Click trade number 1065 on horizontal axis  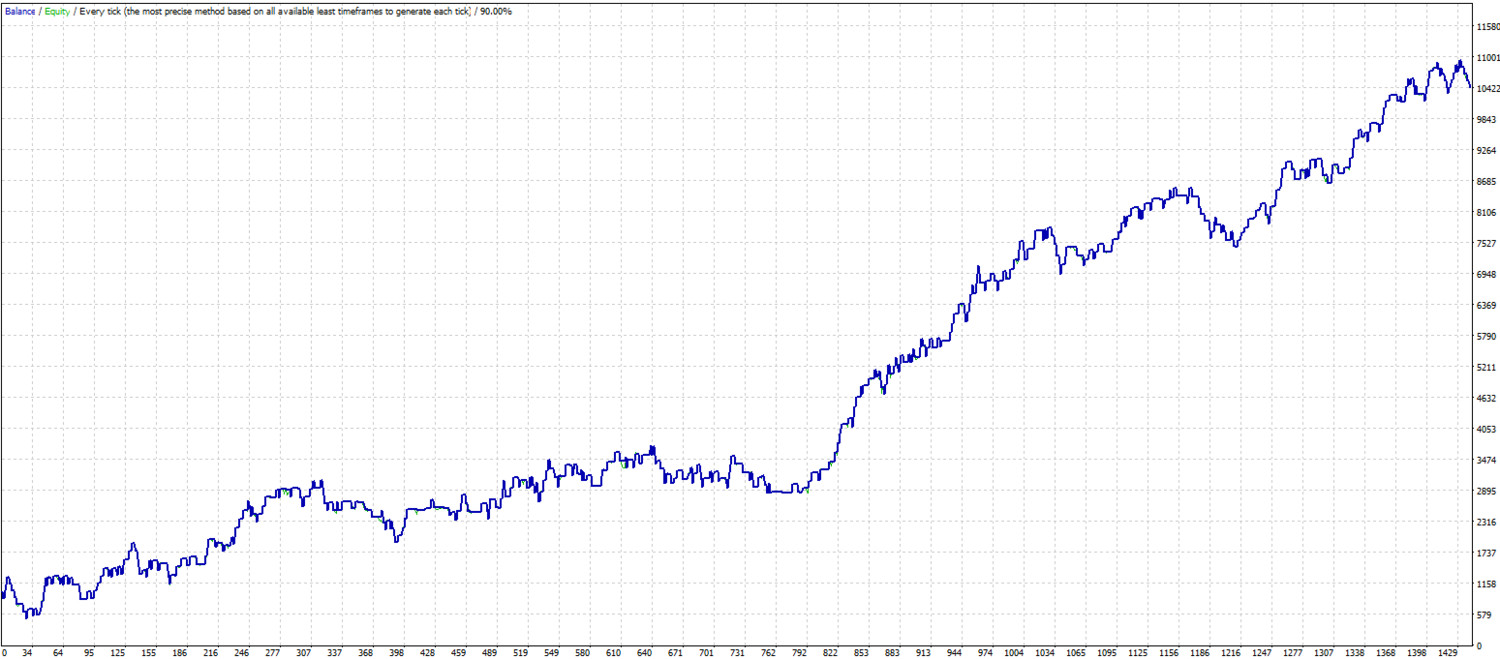coord(1074,652)
